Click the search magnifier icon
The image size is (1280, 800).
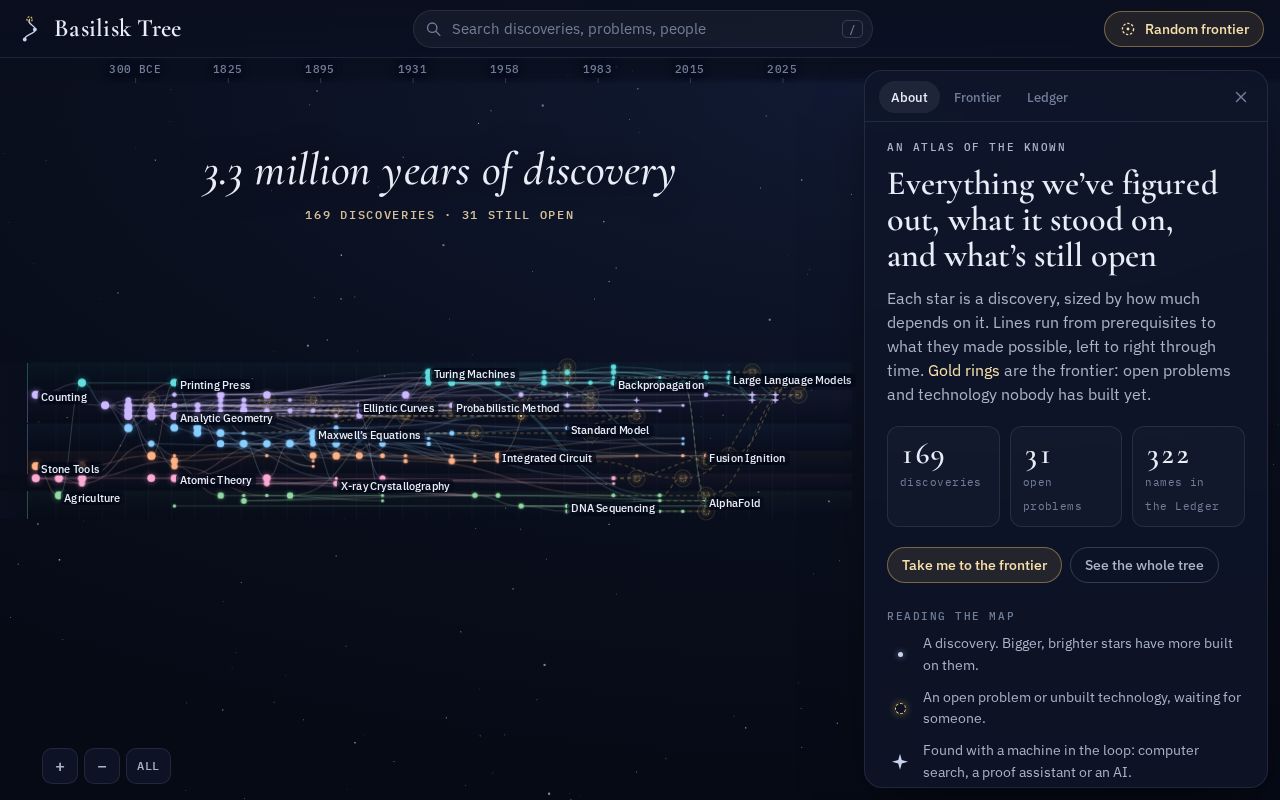tap(434, 29)
